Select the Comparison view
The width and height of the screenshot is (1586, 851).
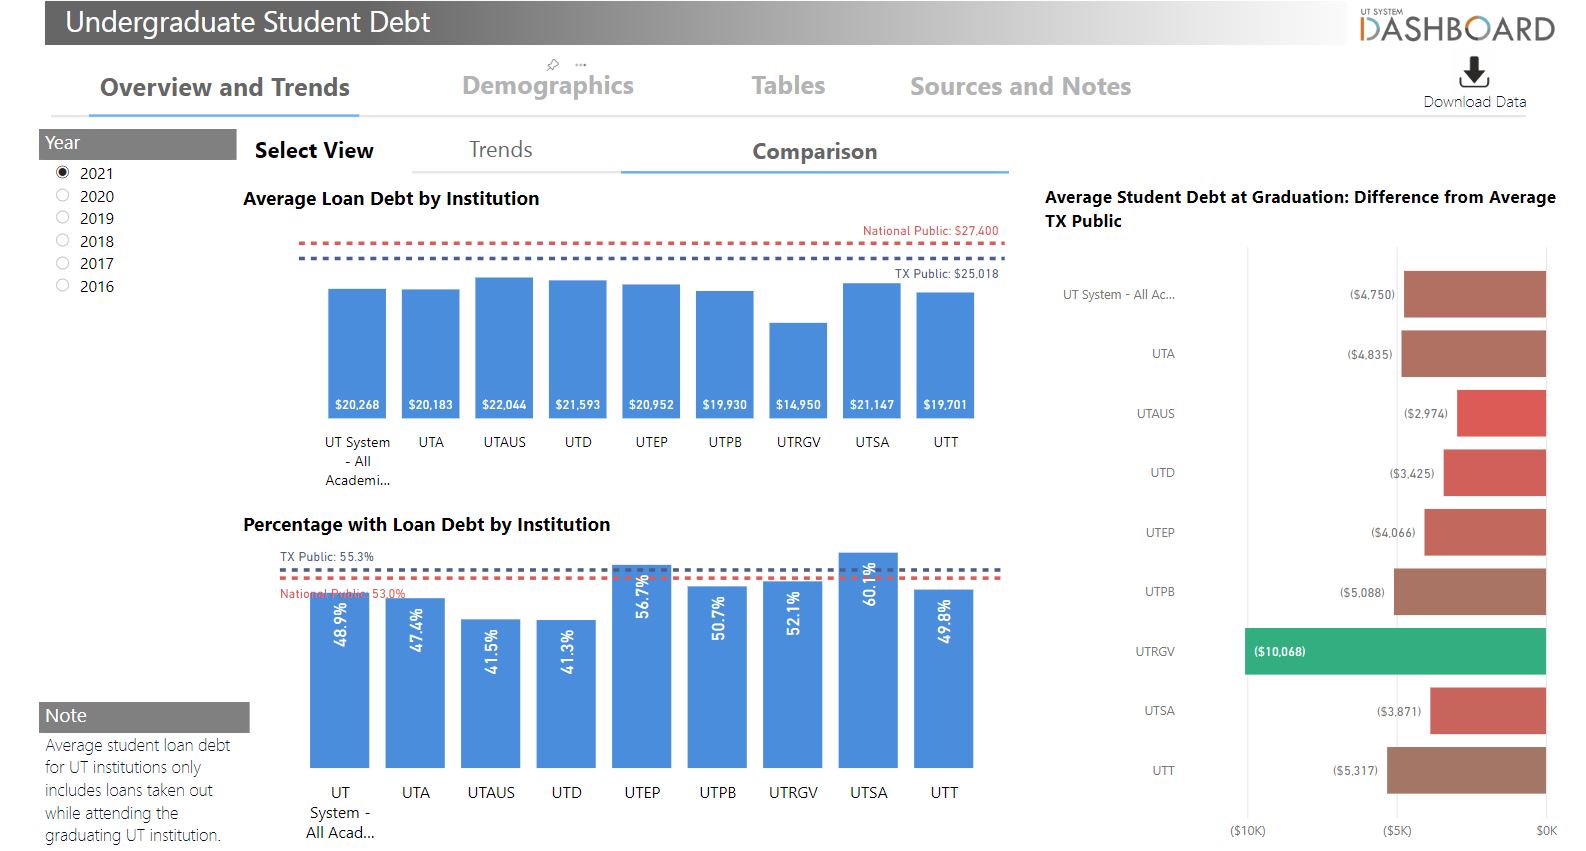815,152
